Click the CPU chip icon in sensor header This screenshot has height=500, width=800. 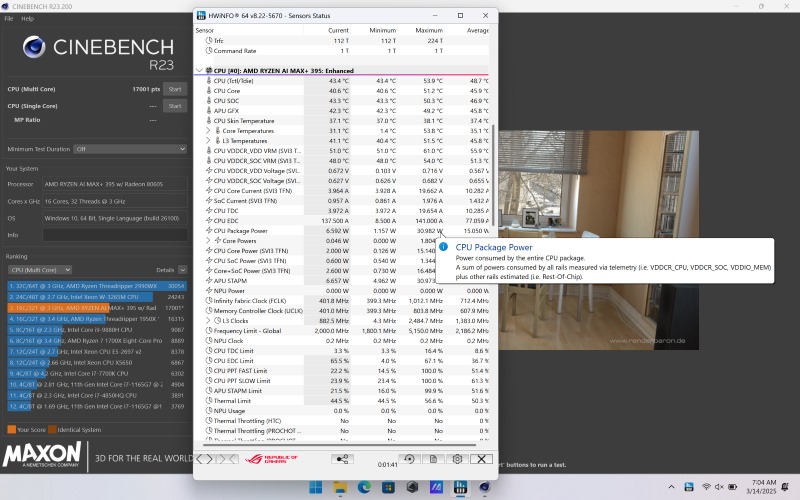[209, 70]
